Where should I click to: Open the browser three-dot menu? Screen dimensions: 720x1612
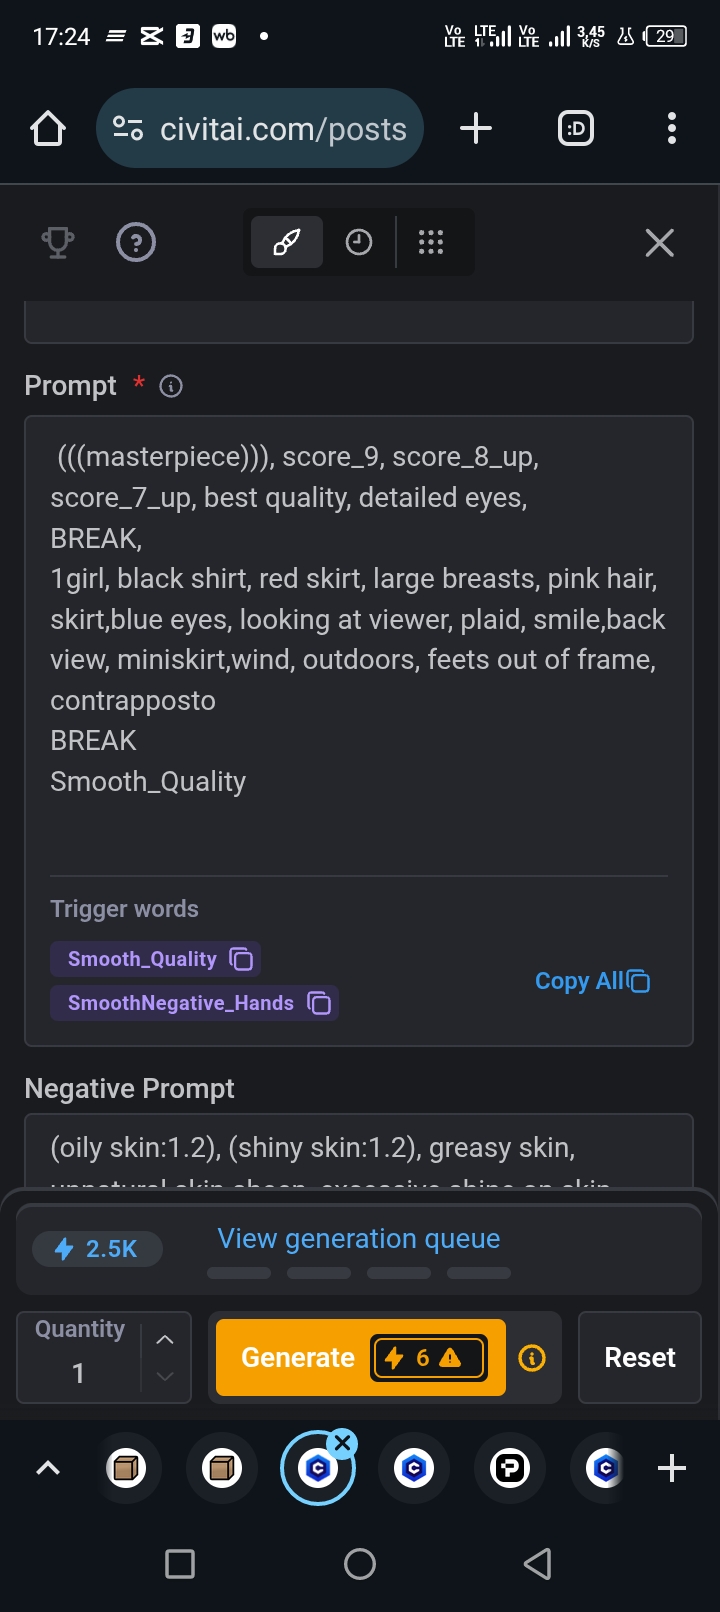click(671, 128)
